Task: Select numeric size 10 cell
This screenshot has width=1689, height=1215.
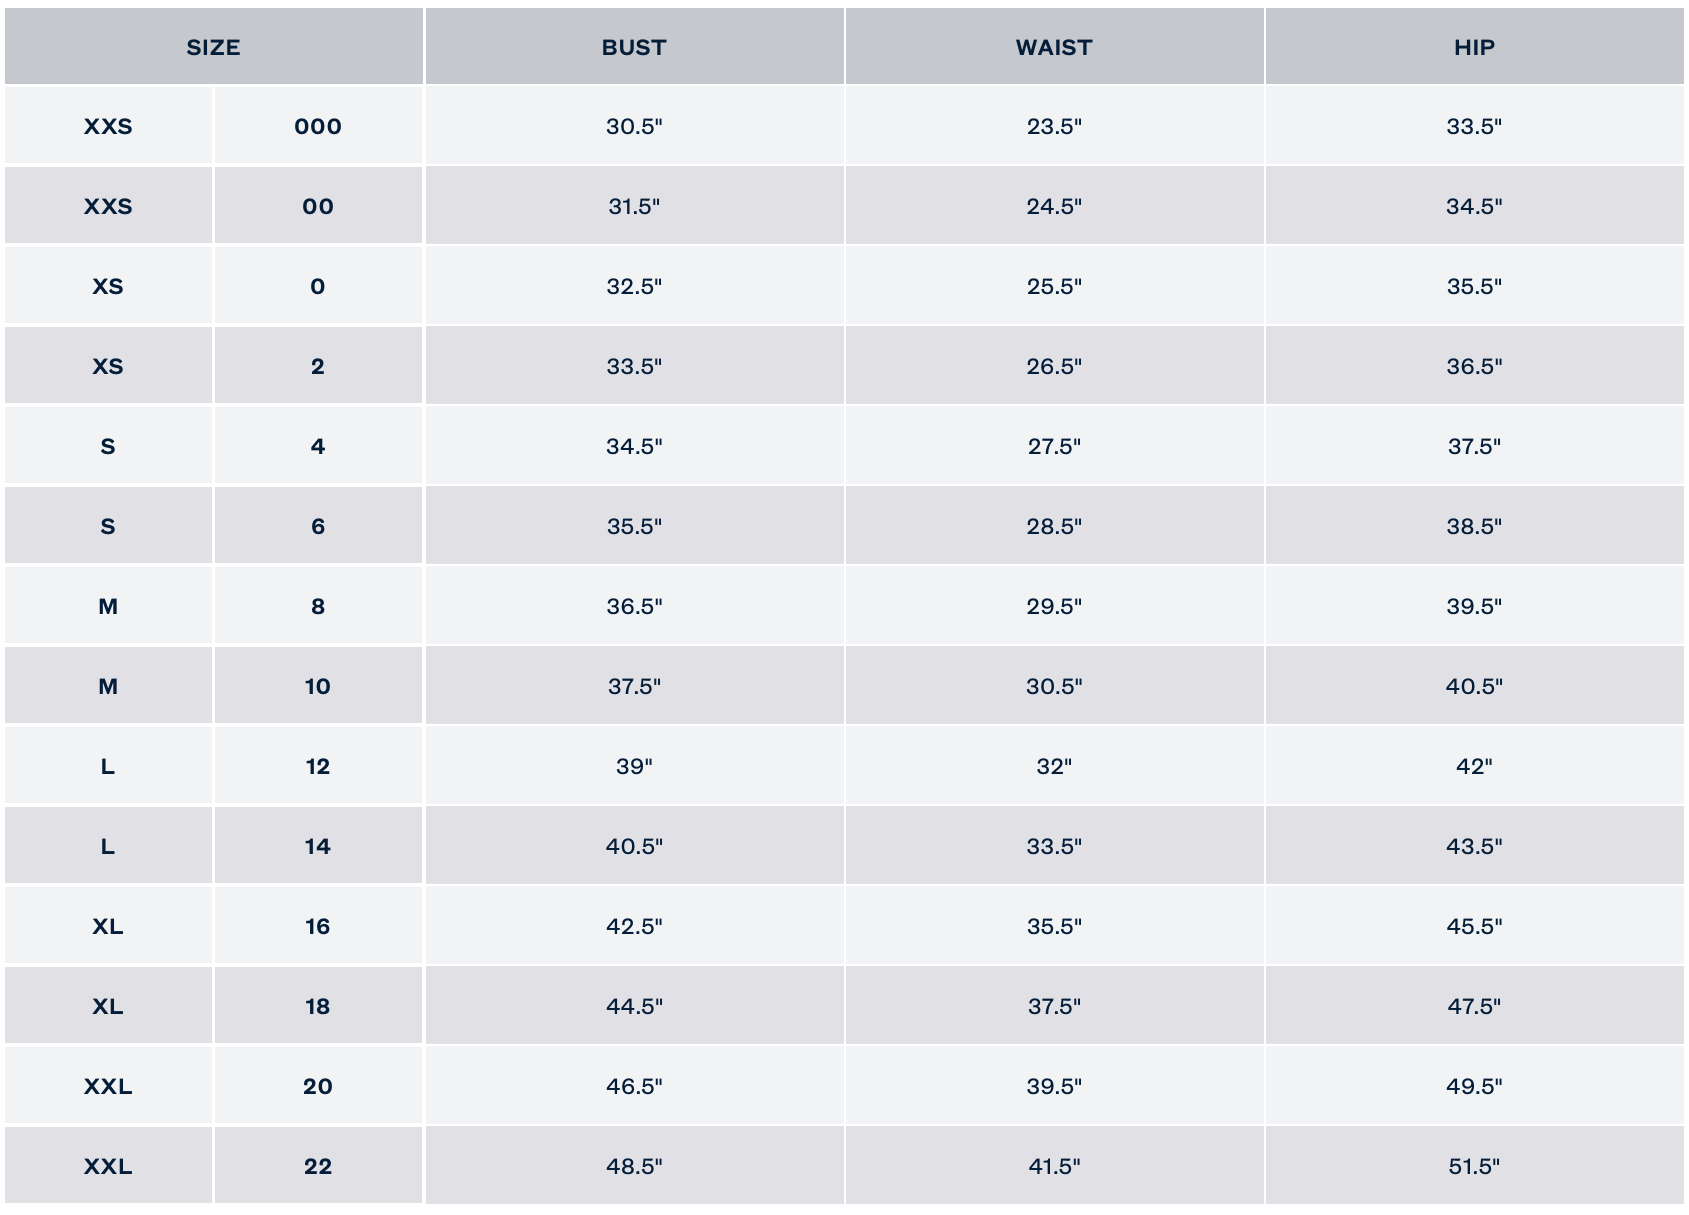Action: [318, 686]
